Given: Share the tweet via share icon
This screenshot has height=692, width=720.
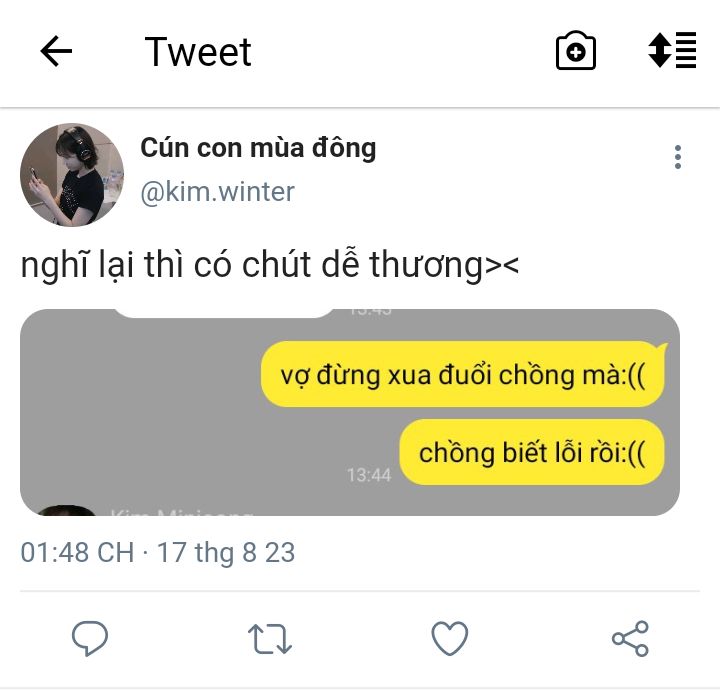Looking at the screenshot, I should click(630, 638).
